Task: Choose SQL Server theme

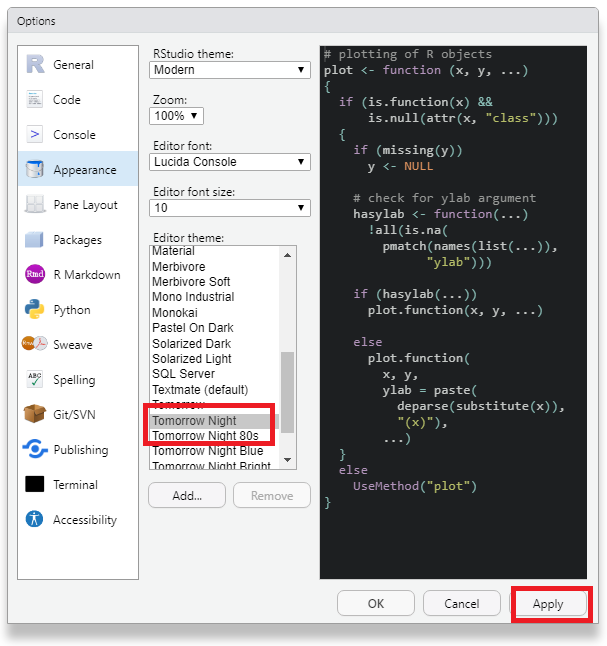Action: [x=214, y=374]
